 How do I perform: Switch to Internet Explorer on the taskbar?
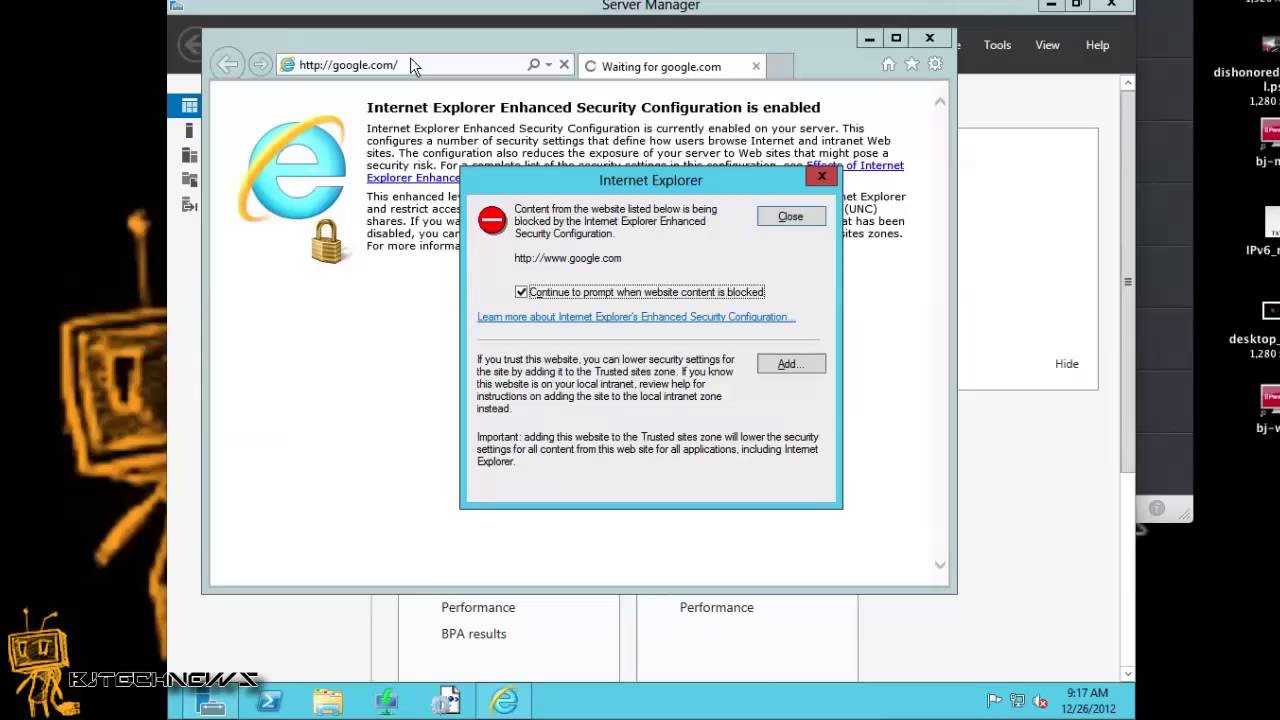point(504,702)
